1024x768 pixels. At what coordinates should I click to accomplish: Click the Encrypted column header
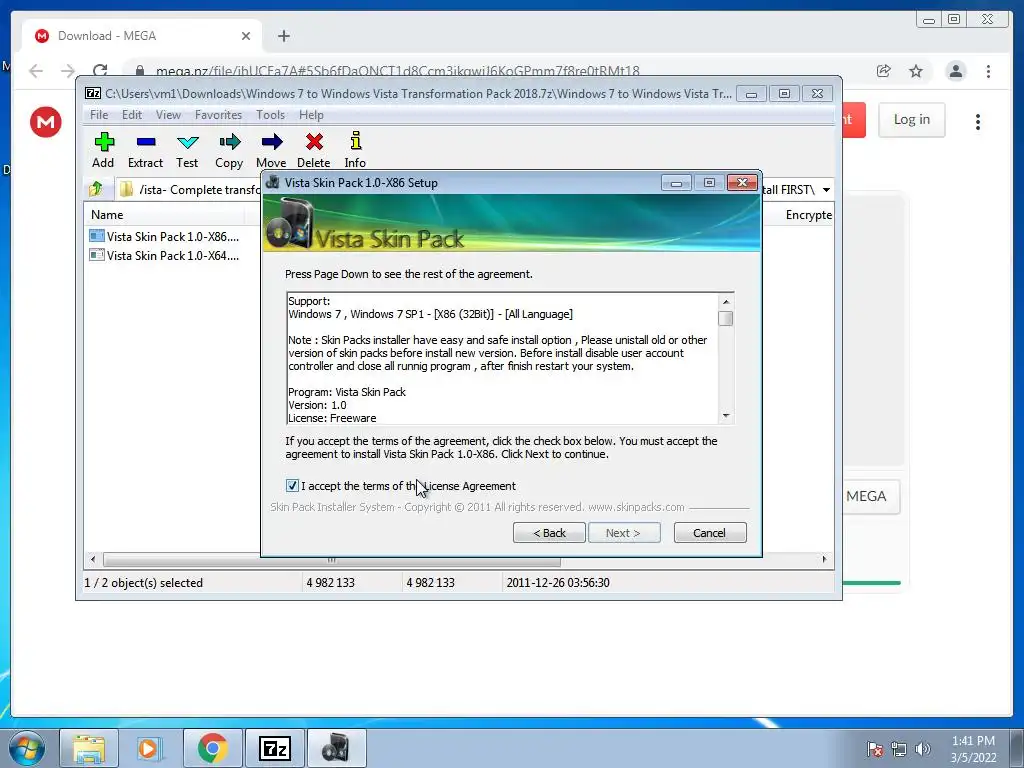pyautogui.click(x=808, y=214)
